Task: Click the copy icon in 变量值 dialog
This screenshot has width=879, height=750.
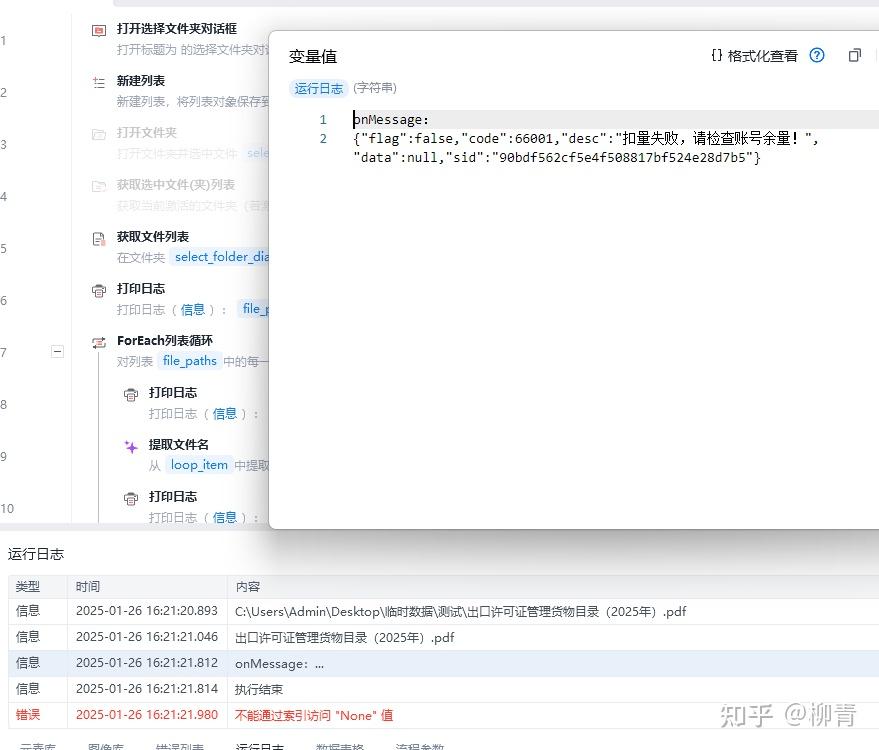Action: pyautogui.click(x=855, y=56)
